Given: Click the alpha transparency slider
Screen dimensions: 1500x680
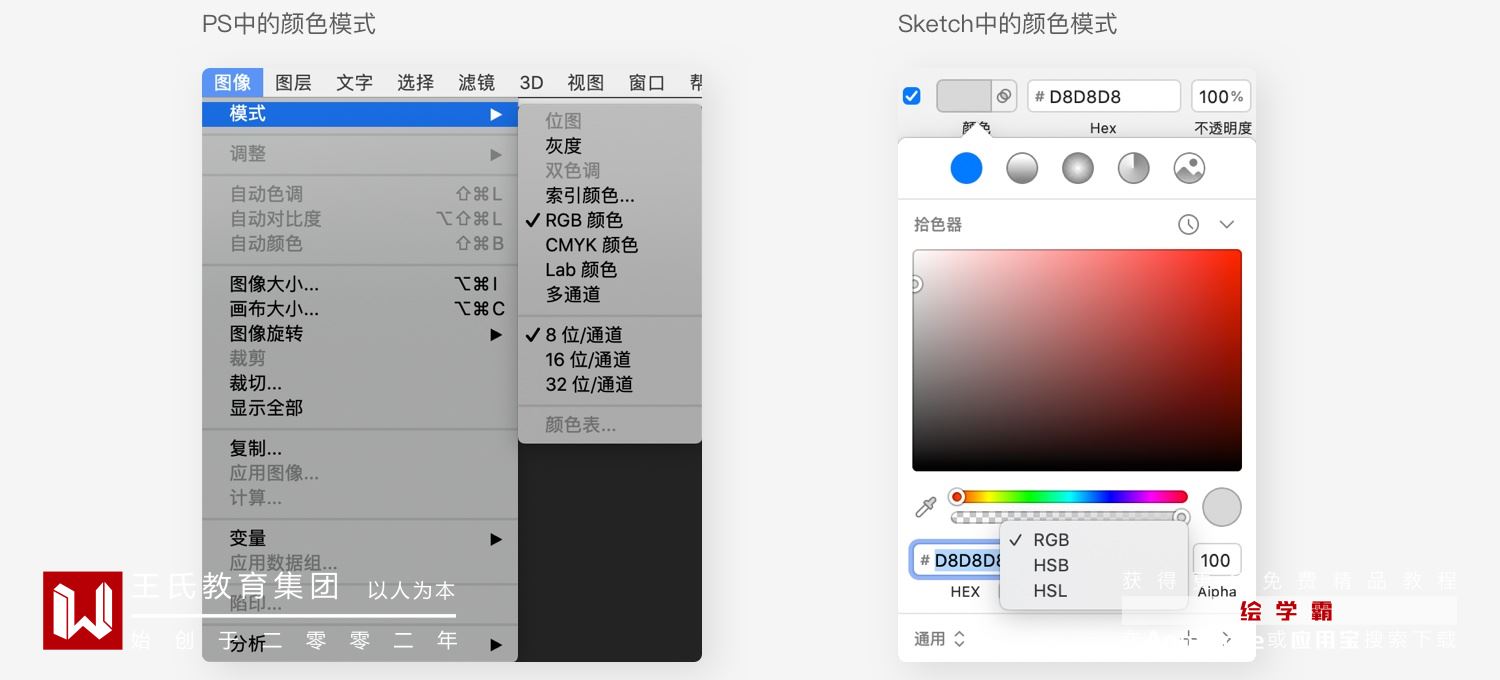Looking at the screenshot, I should click(1069, 518).
